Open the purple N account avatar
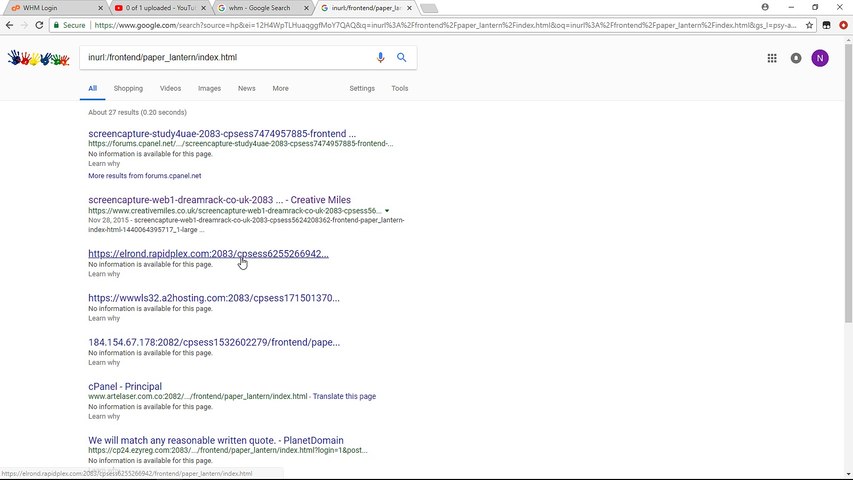The height and width of the screenshot is (480, 853). point(820,58)
